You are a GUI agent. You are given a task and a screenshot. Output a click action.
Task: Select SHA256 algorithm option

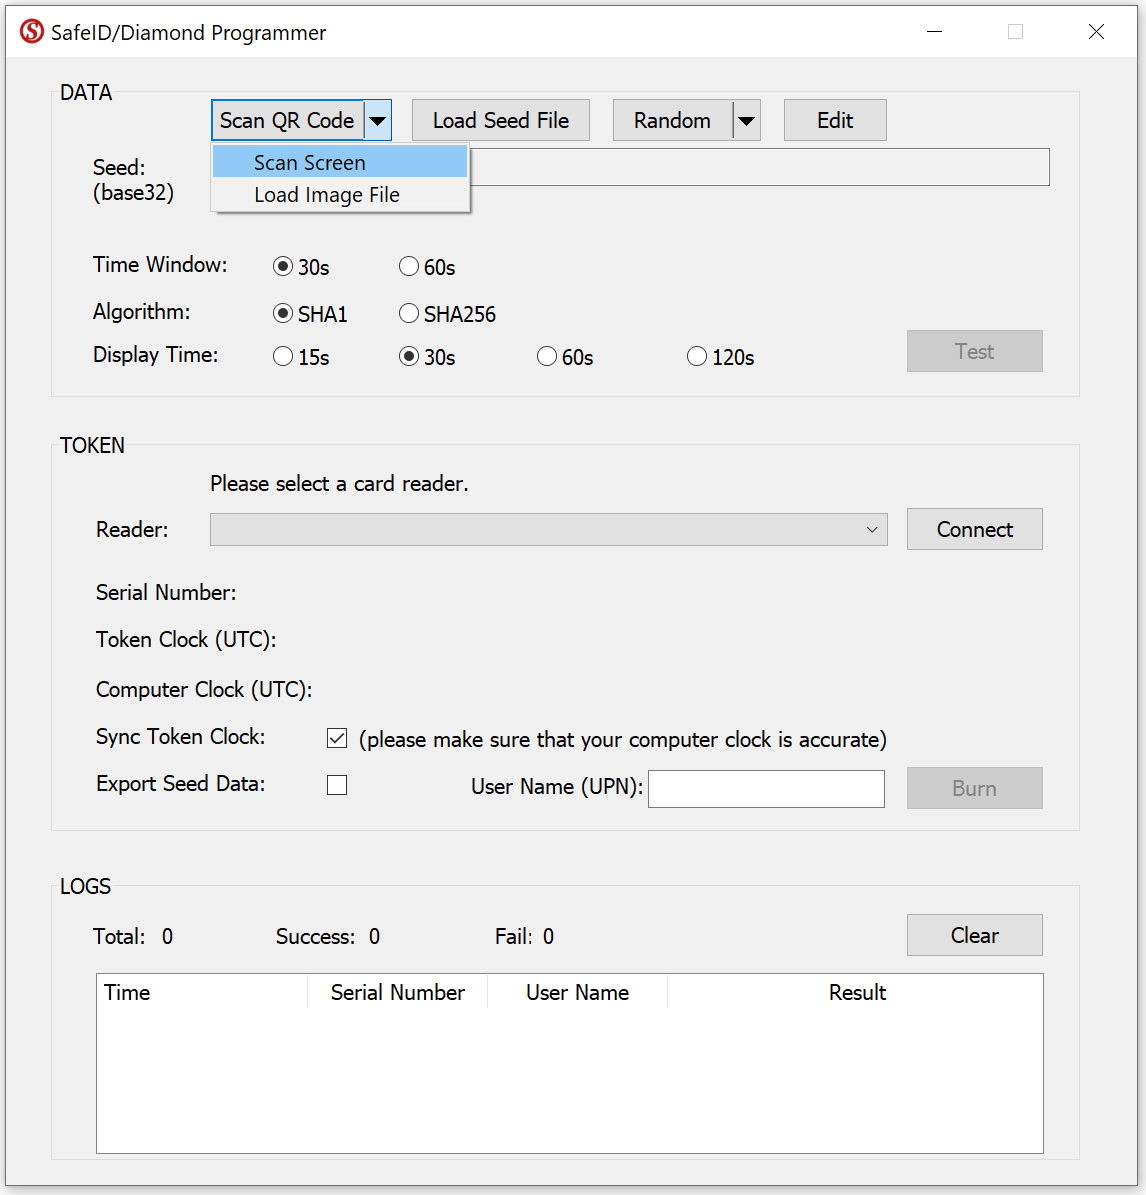409,314
